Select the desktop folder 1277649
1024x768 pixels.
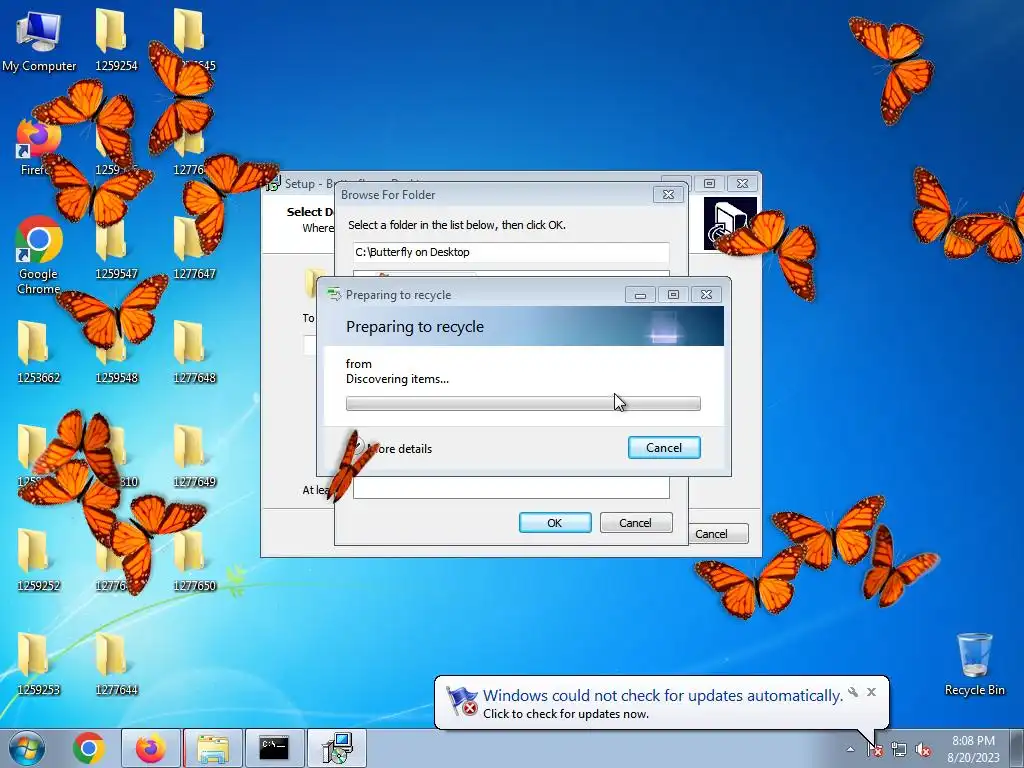tap(194, 456)
